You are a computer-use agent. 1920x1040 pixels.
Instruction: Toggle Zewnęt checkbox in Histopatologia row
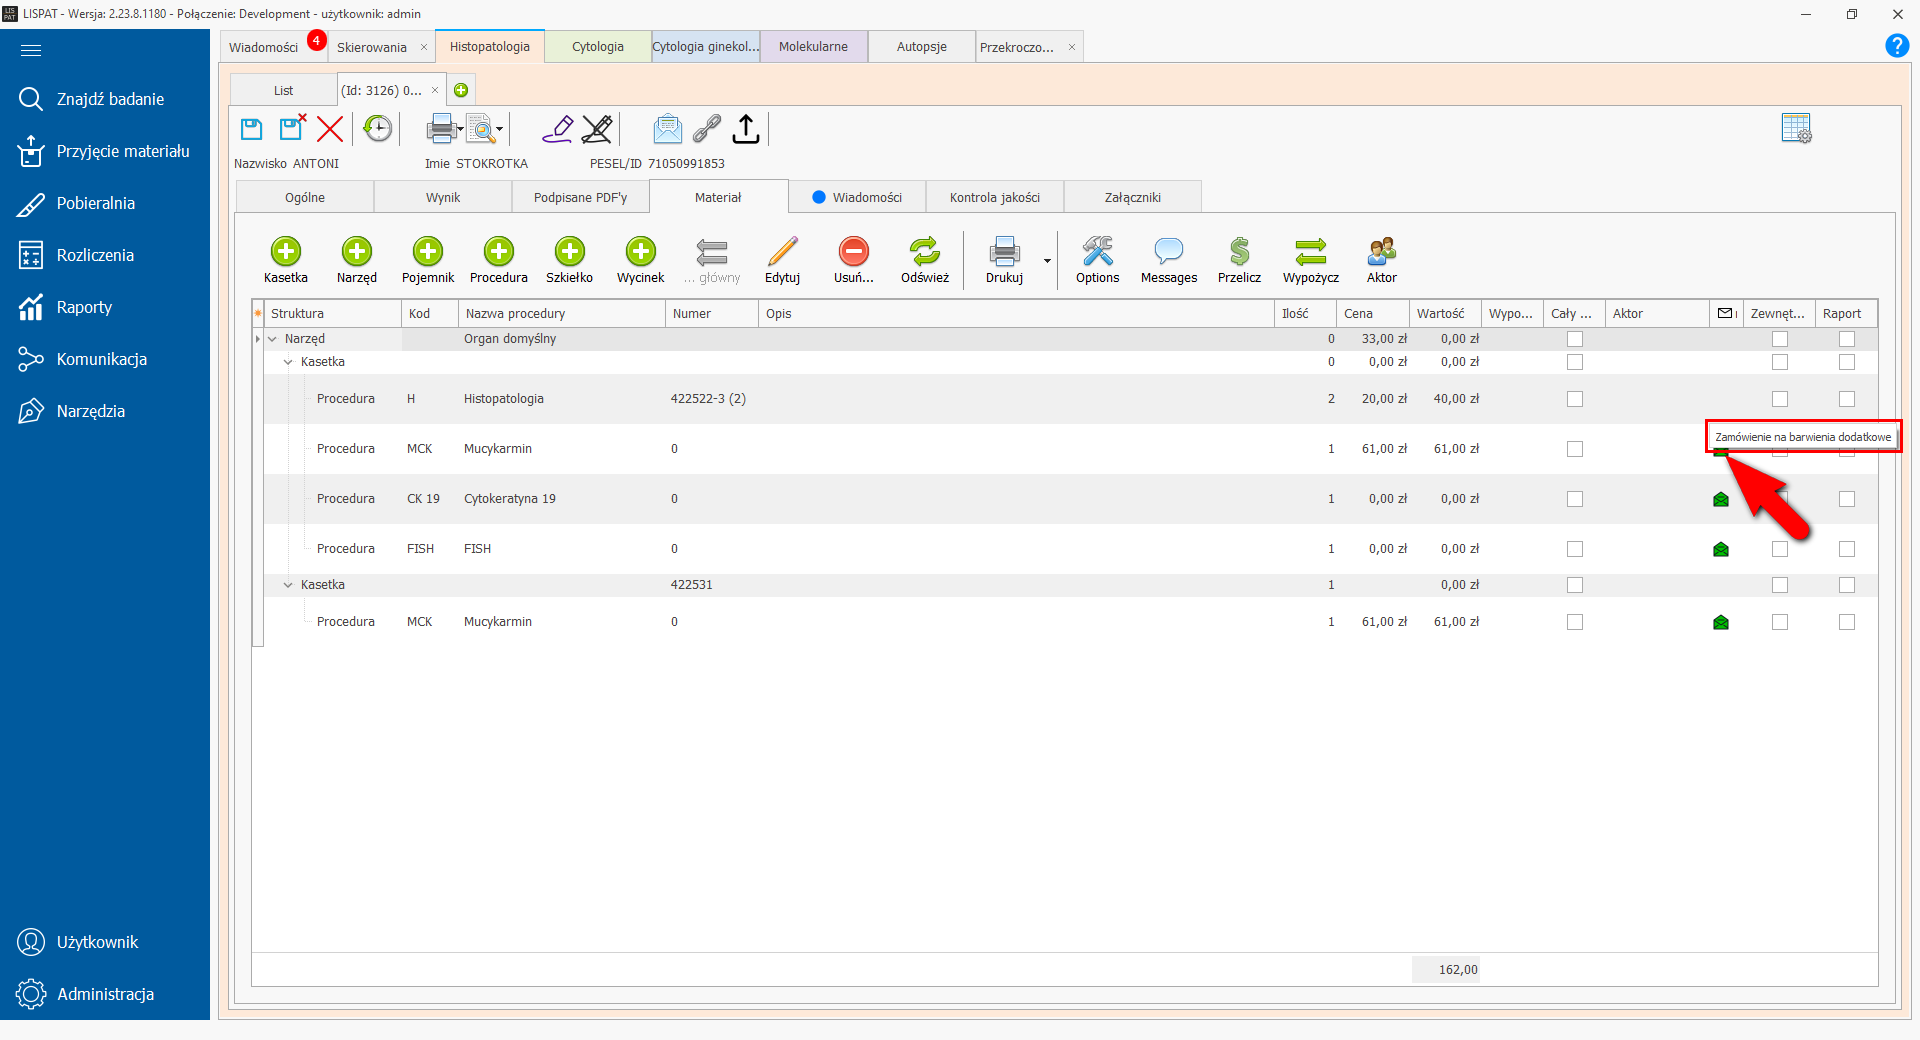click(x=1780, y=399)
